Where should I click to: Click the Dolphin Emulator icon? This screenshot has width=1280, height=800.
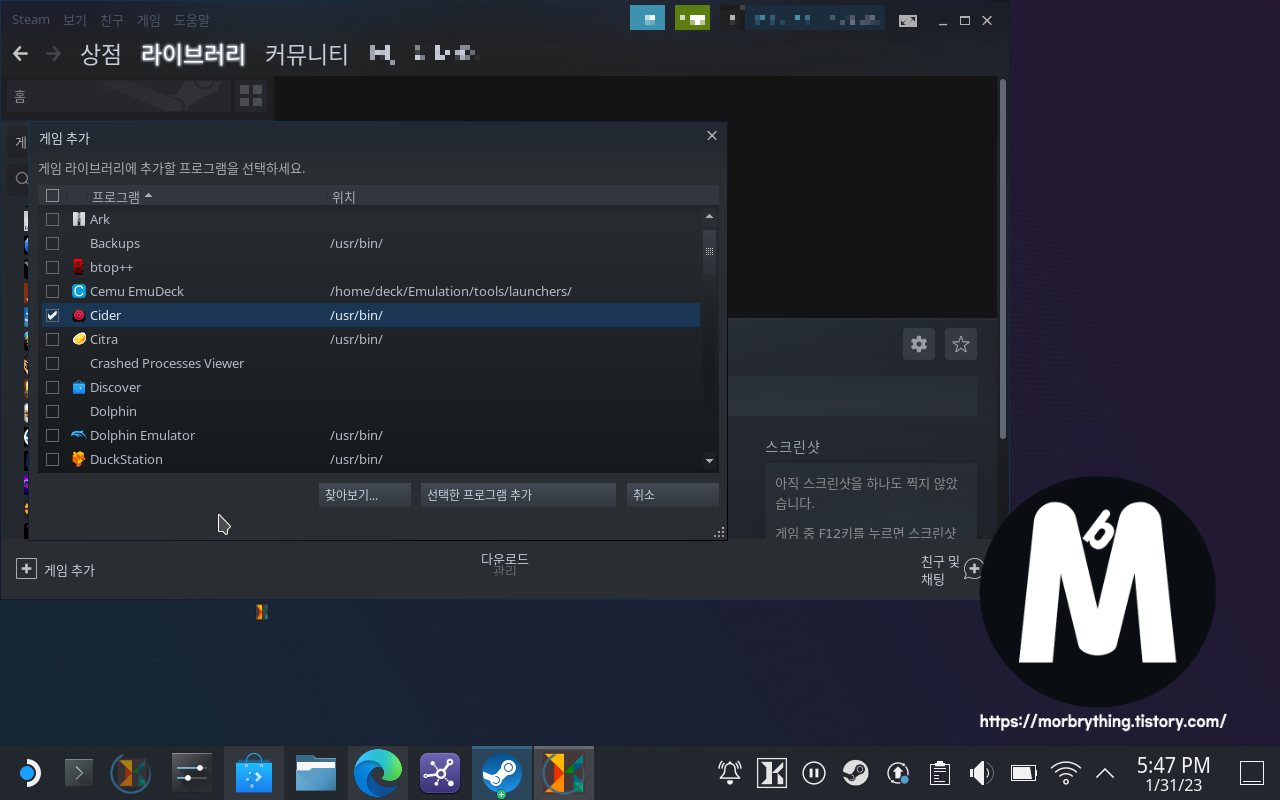79,435
